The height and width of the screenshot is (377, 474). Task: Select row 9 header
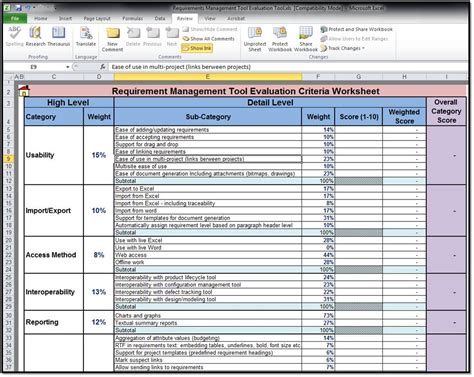click(9, 159)
